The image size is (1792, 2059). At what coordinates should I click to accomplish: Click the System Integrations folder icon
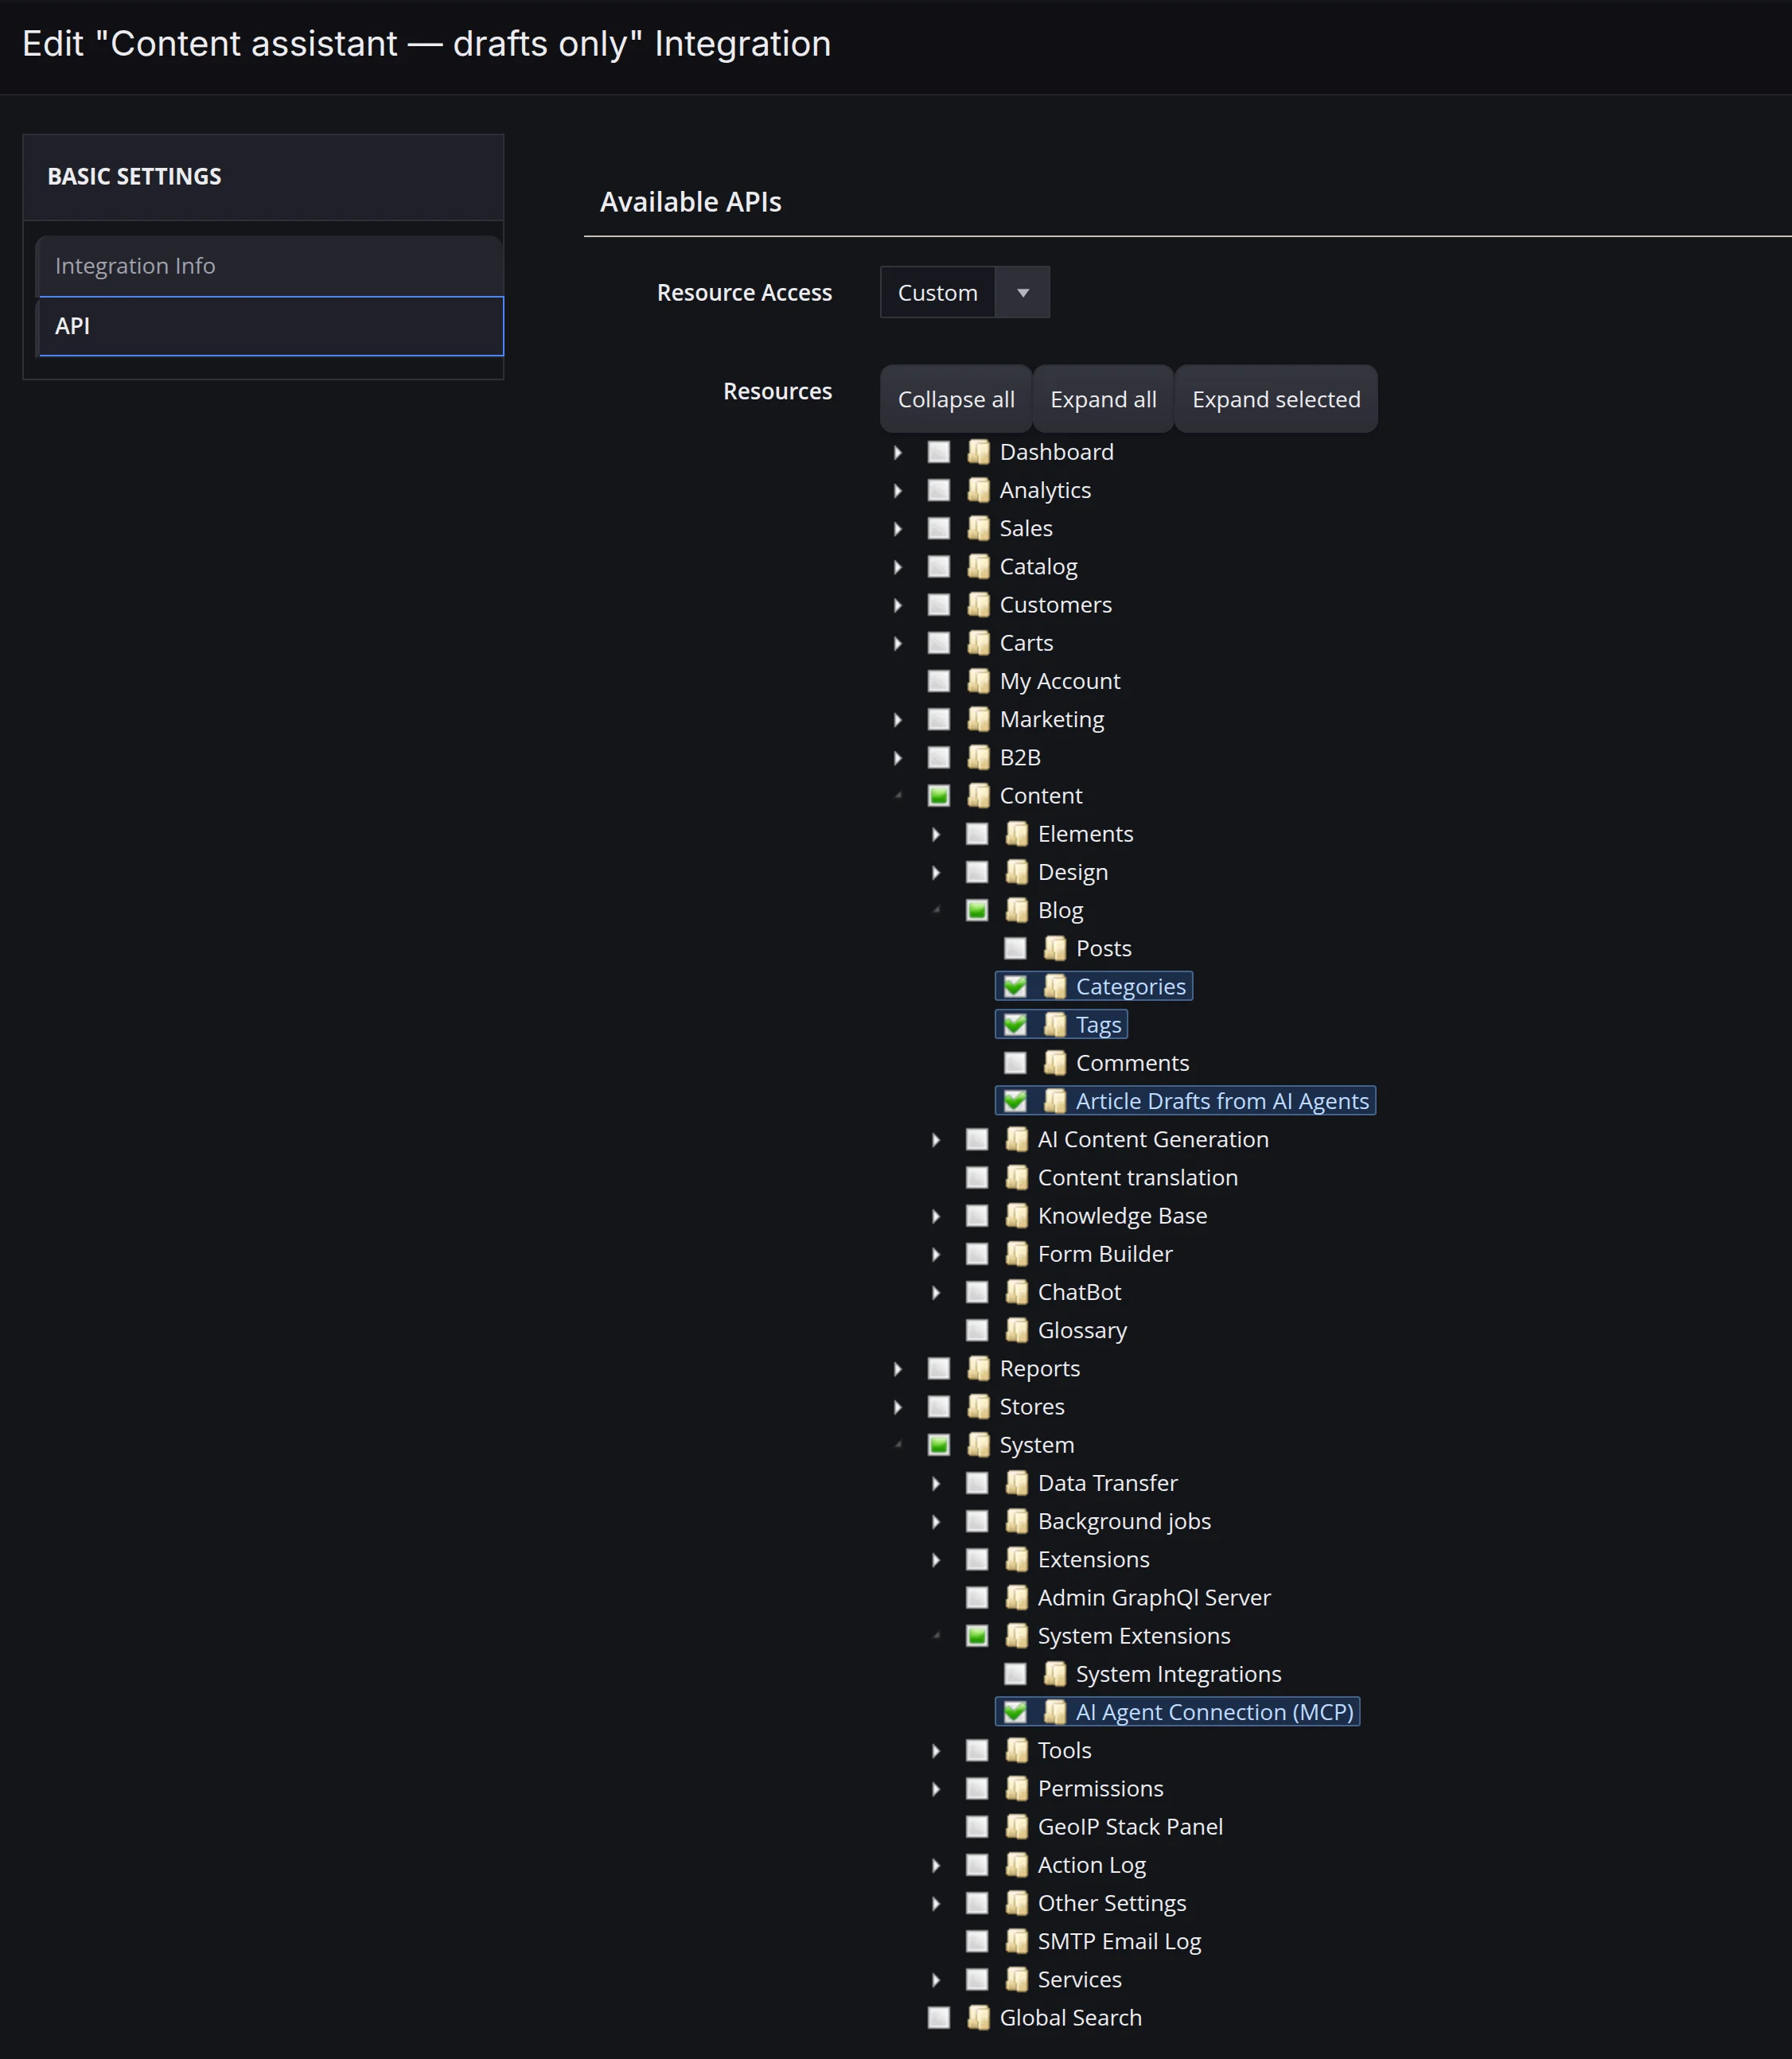click(1054, 1674)
